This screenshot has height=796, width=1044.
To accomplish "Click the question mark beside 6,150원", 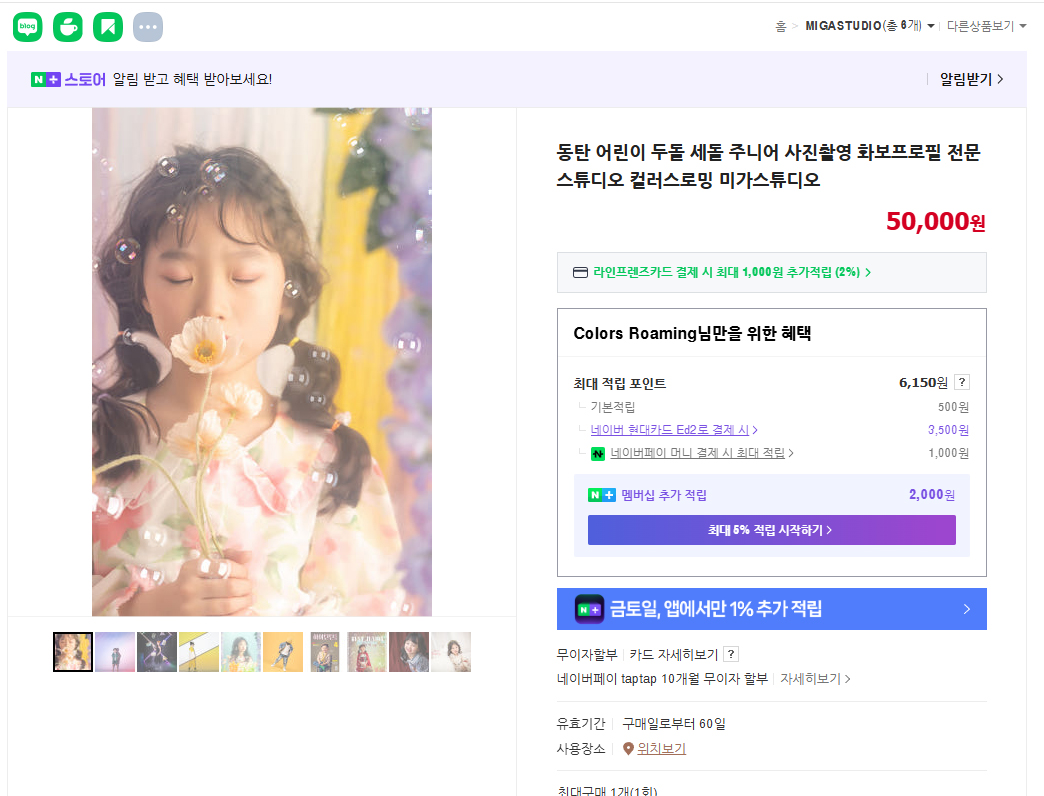I will click(962, 383).
